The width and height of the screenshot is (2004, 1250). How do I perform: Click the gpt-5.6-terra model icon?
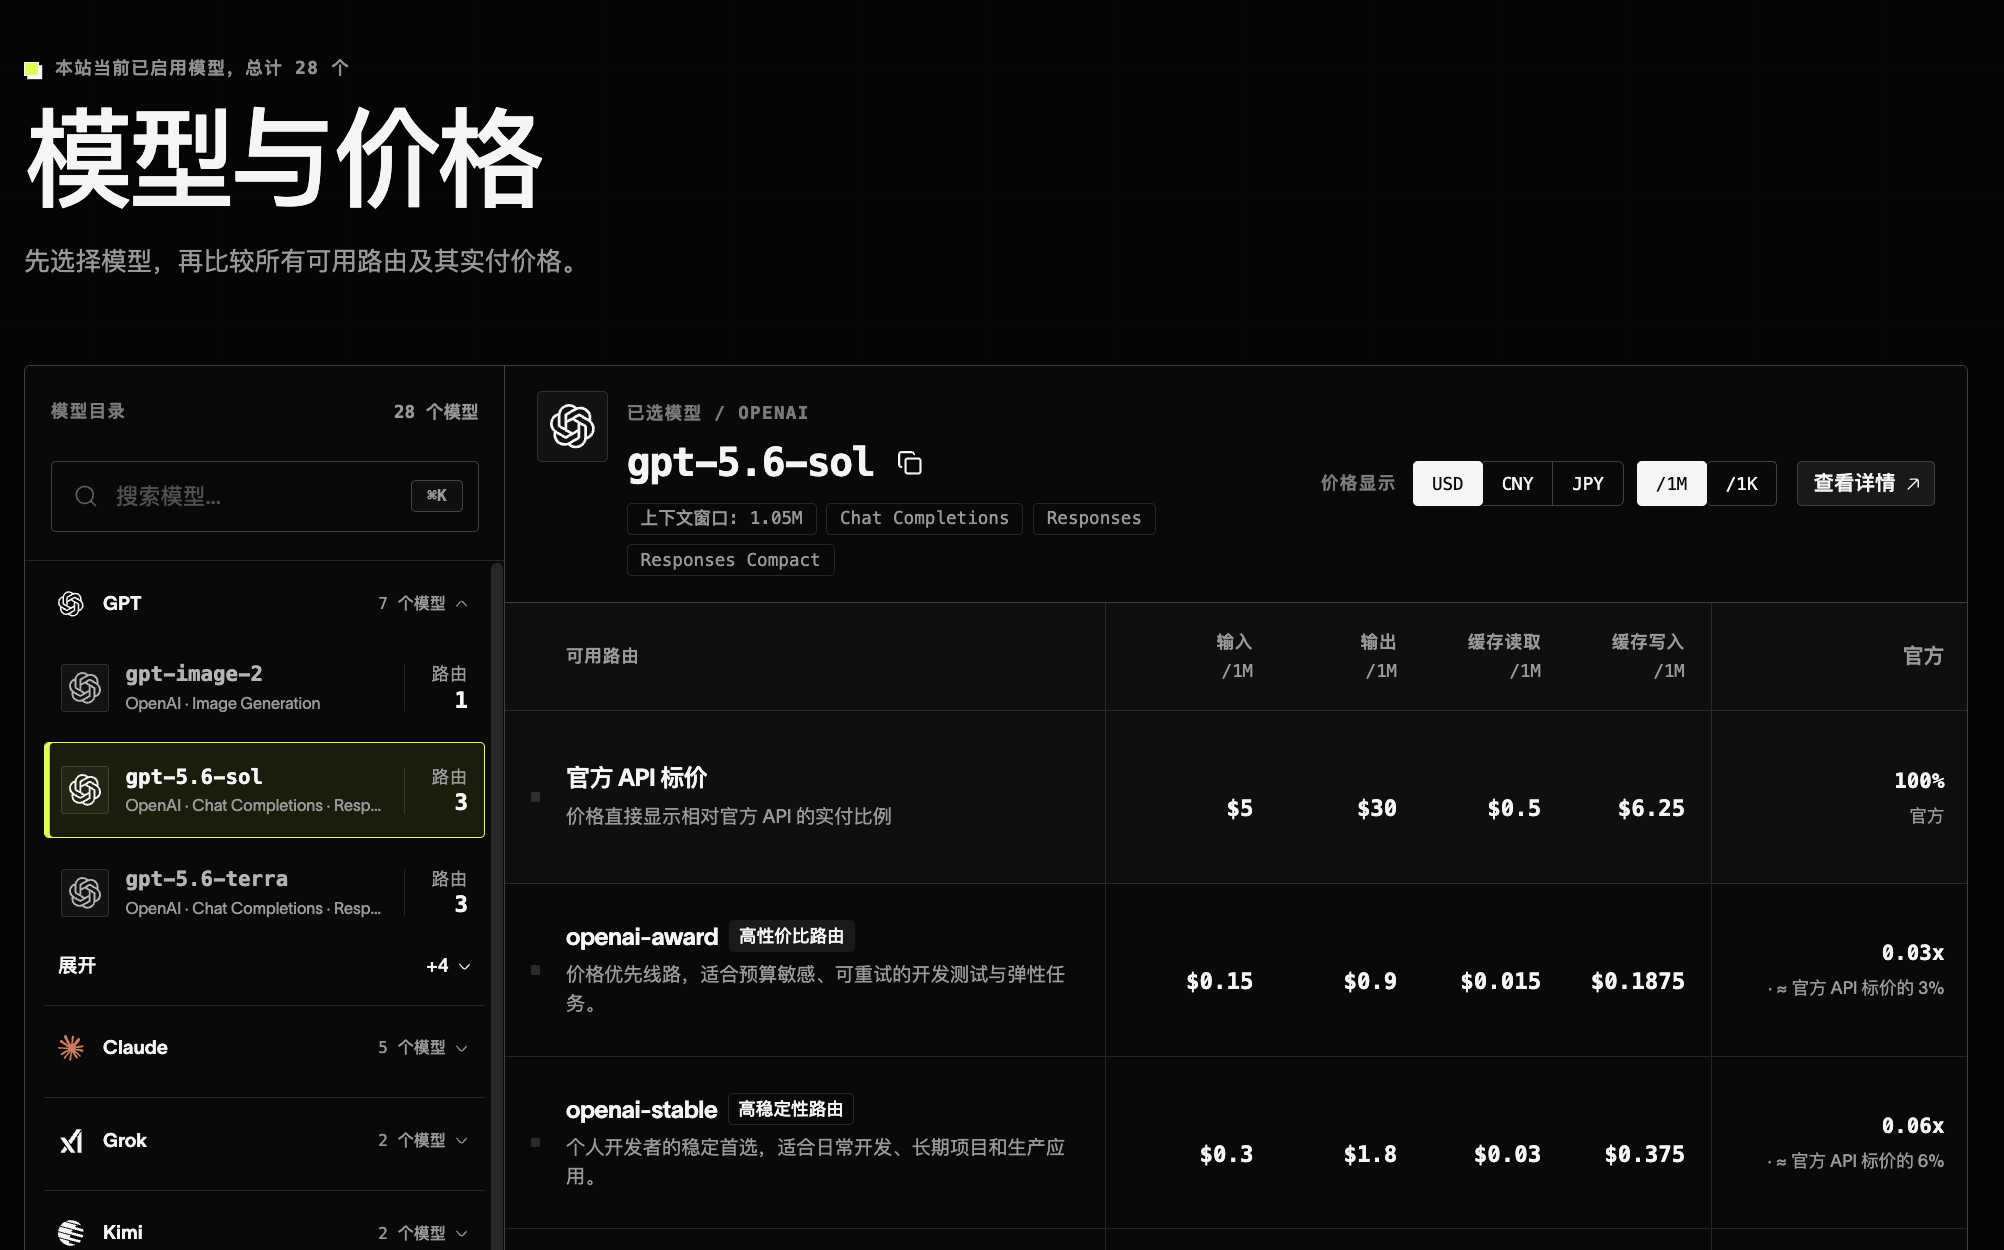(x=85, y=892)
